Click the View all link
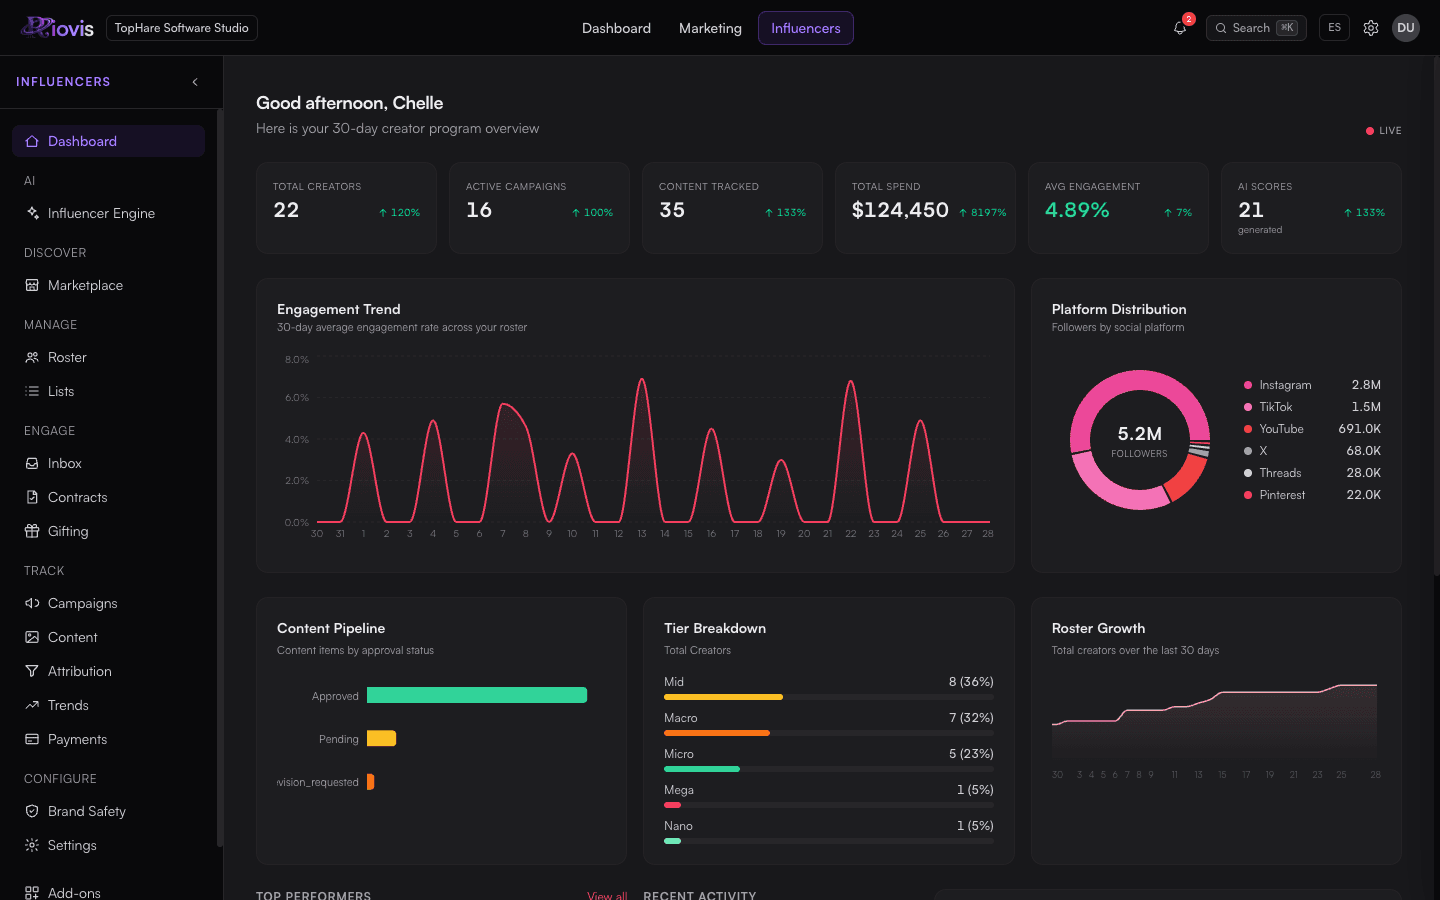This screenshot has height=900, width=1440. [607, 895]
